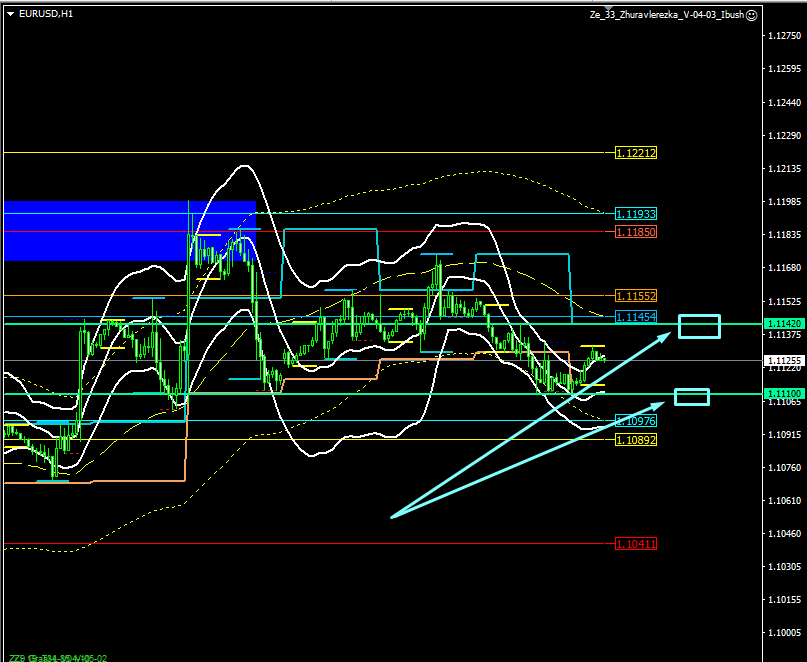
Task: Select the orange 1.11552 level label
Action: (636, 296)
